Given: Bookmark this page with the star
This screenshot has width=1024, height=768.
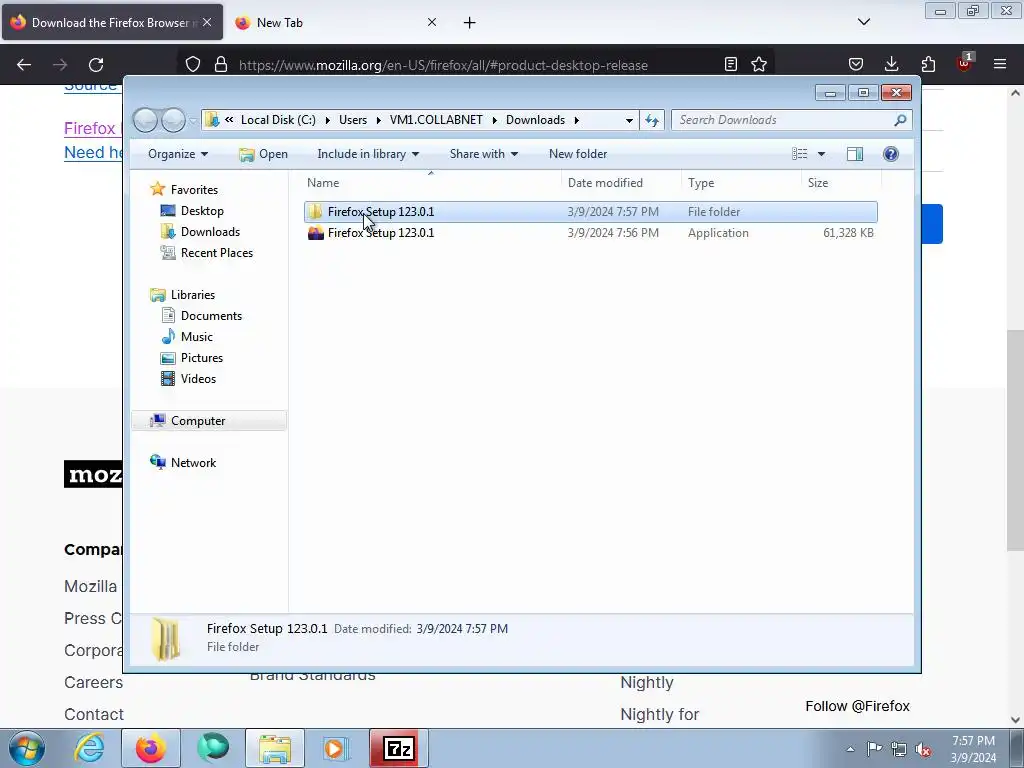Looking at the screenshot, I should click(x=759, y=64).
